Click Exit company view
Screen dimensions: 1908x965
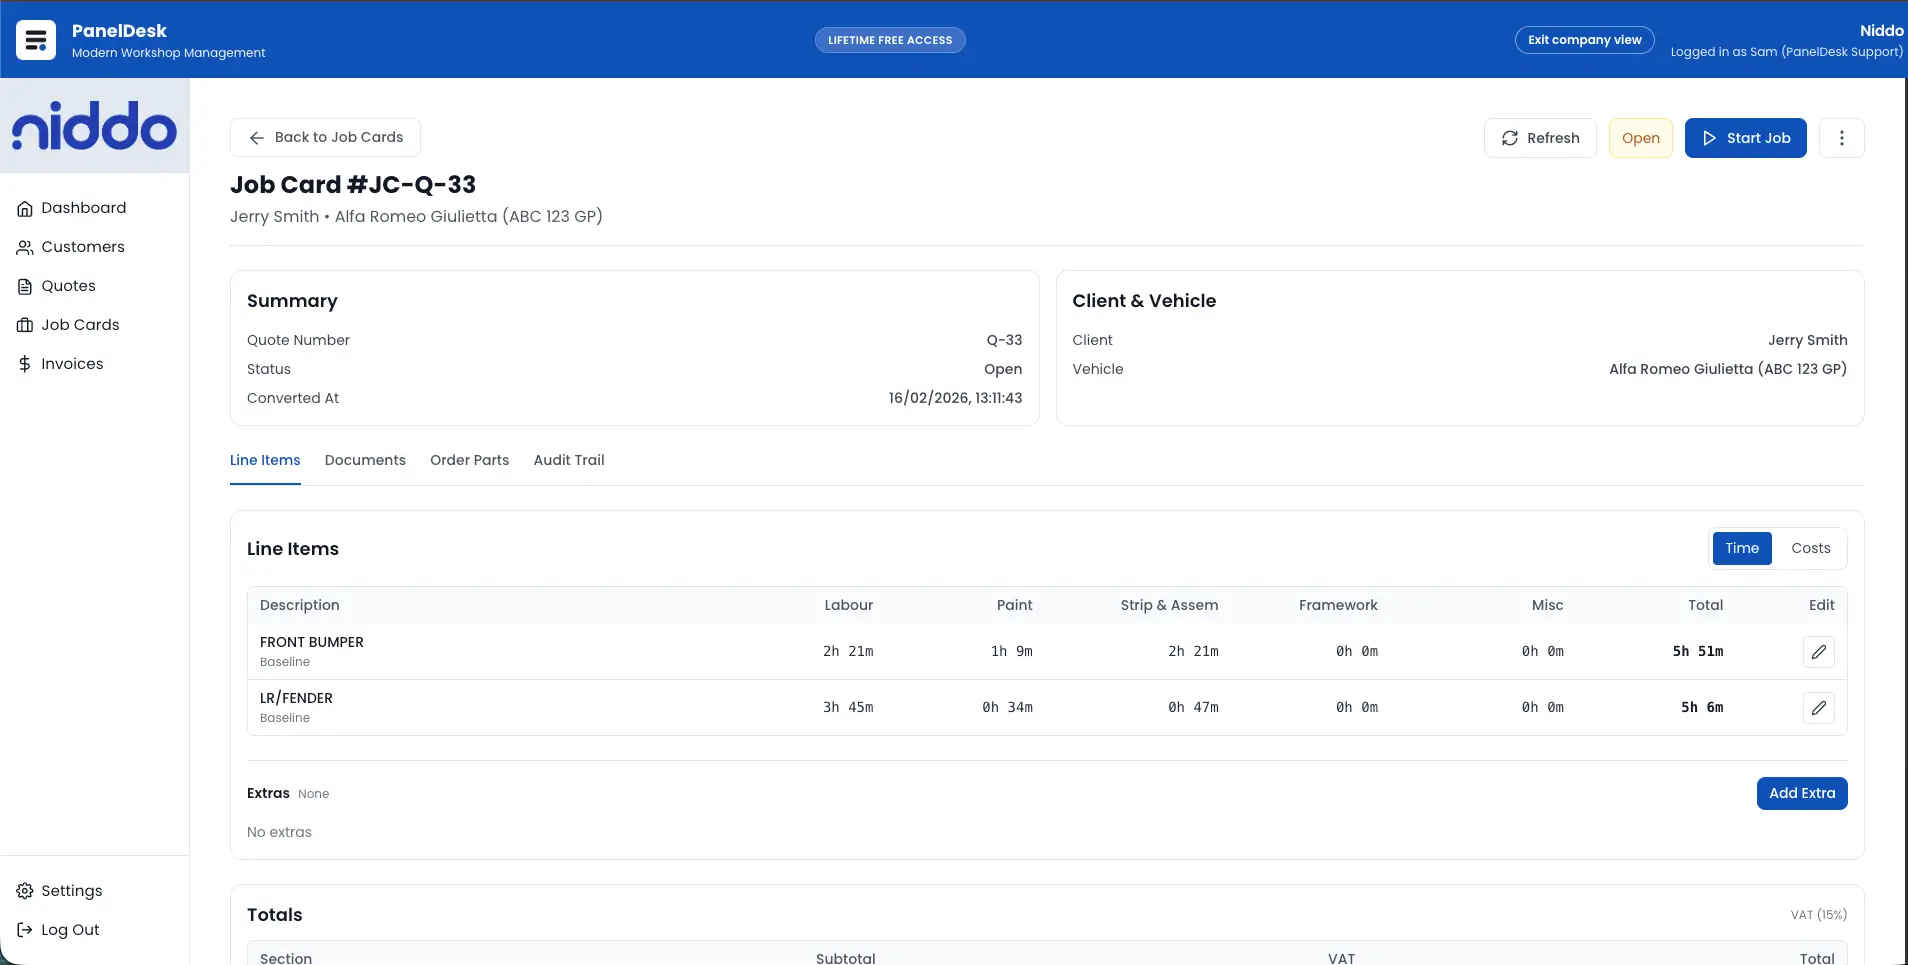click(1583, 40)
